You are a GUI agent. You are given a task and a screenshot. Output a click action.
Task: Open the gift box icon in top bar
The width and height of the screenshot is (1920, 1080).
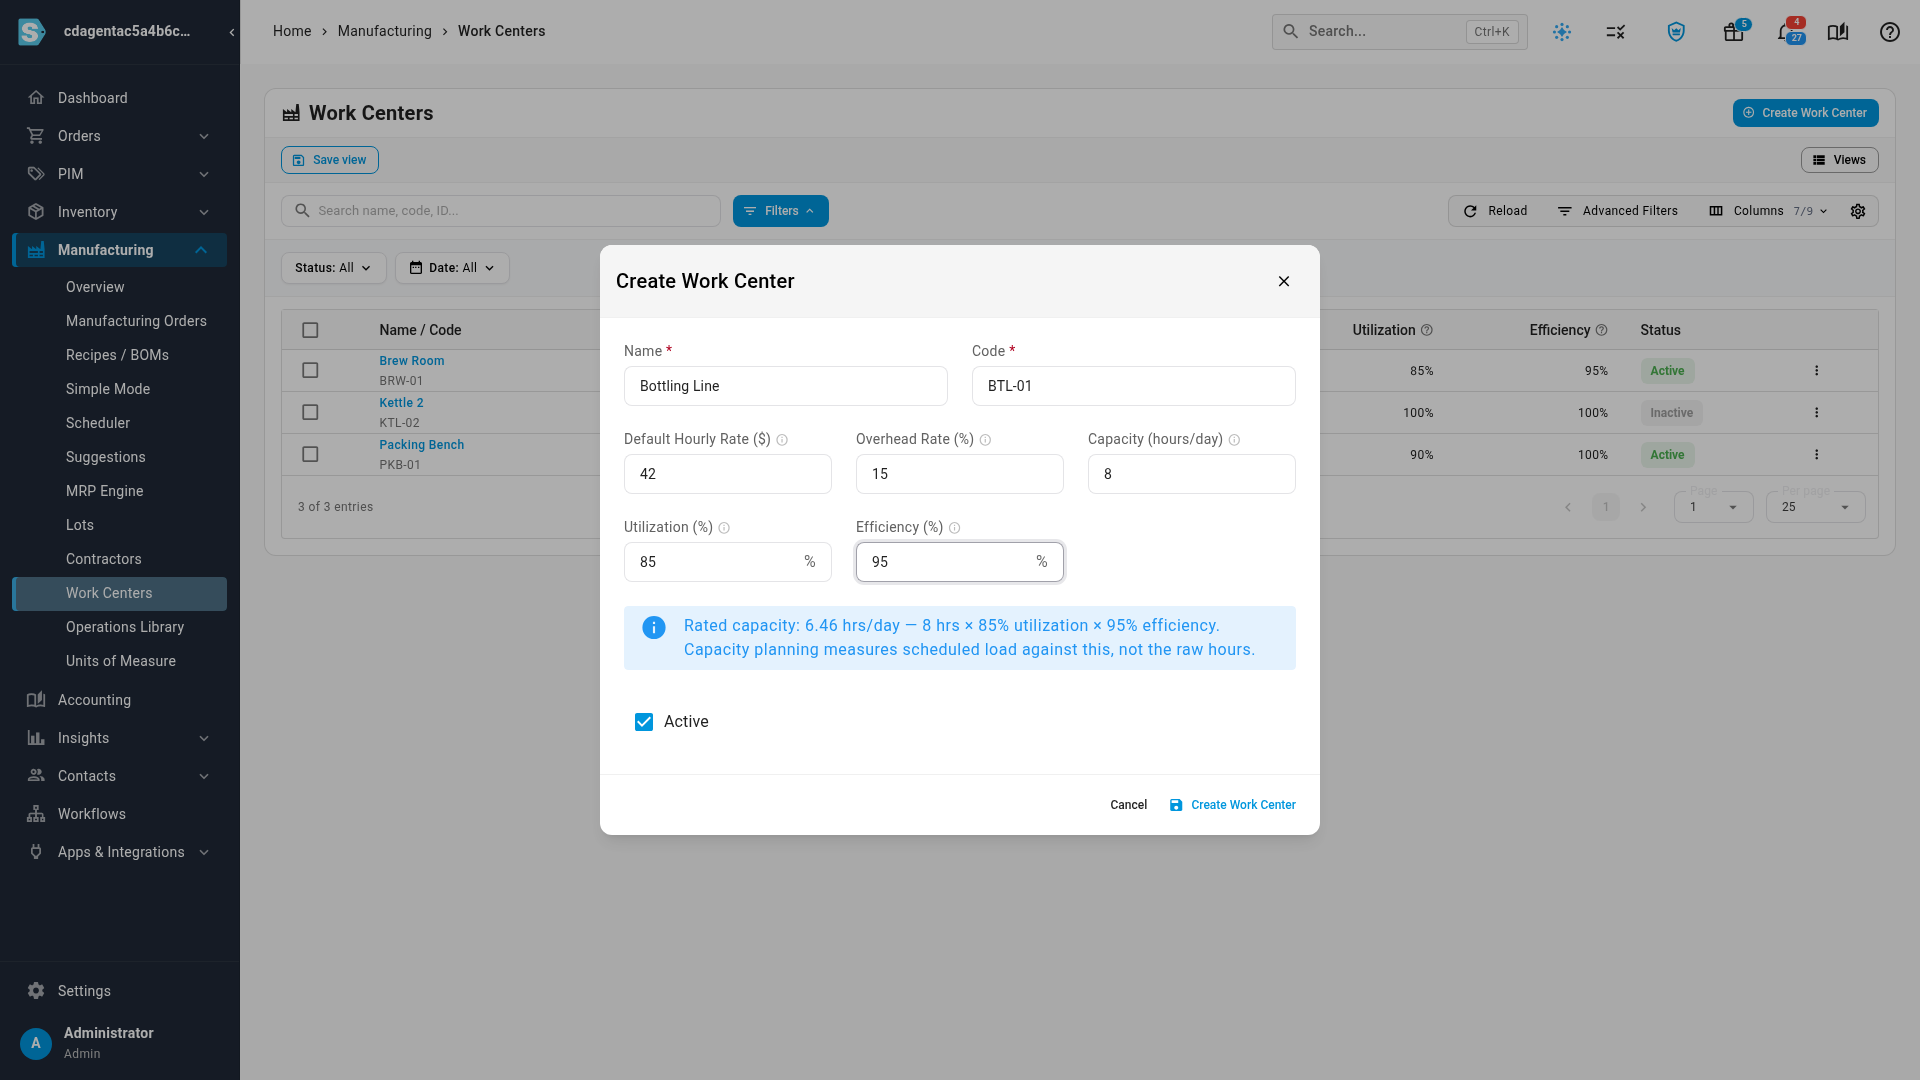[x=1733, y=32]
